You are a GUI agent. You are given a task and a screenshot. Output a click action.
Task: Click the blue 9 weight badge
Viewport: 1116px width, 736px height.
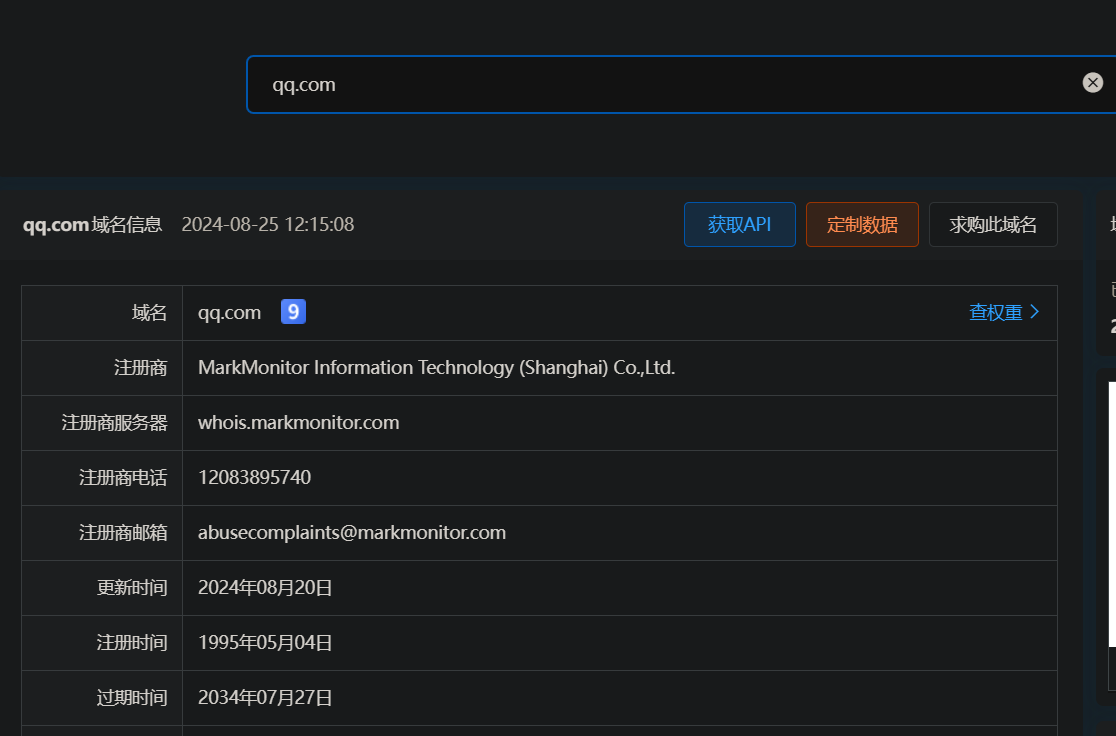tap(293, 312)
